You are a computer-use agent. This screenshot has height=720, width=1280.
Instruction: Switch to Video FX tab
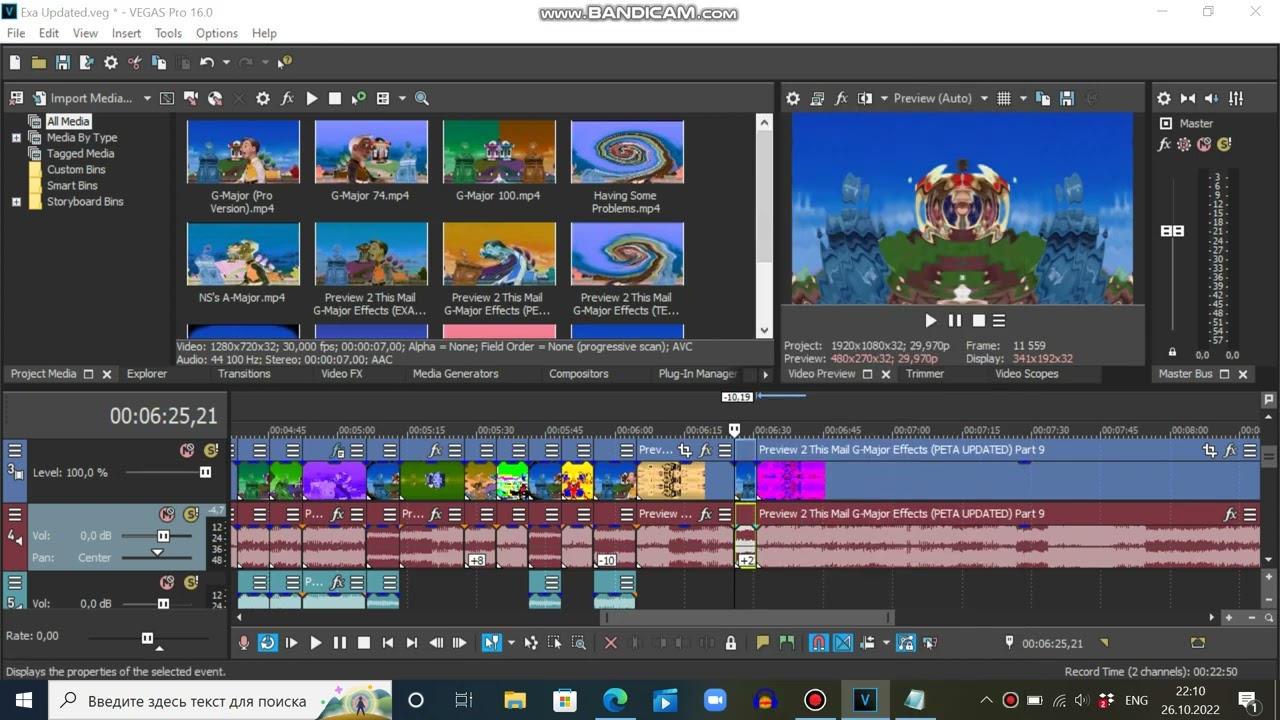click(x=341, y=374)
